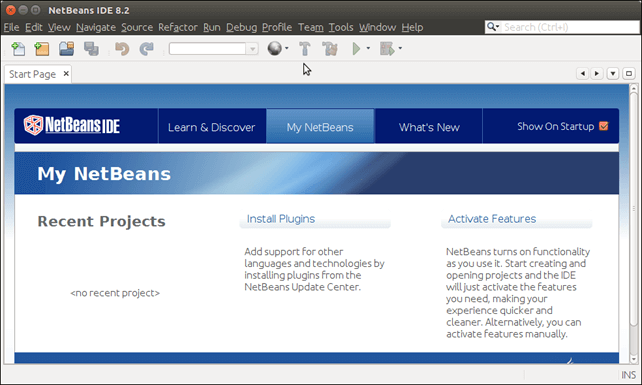Select the My NetBeans tab

tap(320, 127)
